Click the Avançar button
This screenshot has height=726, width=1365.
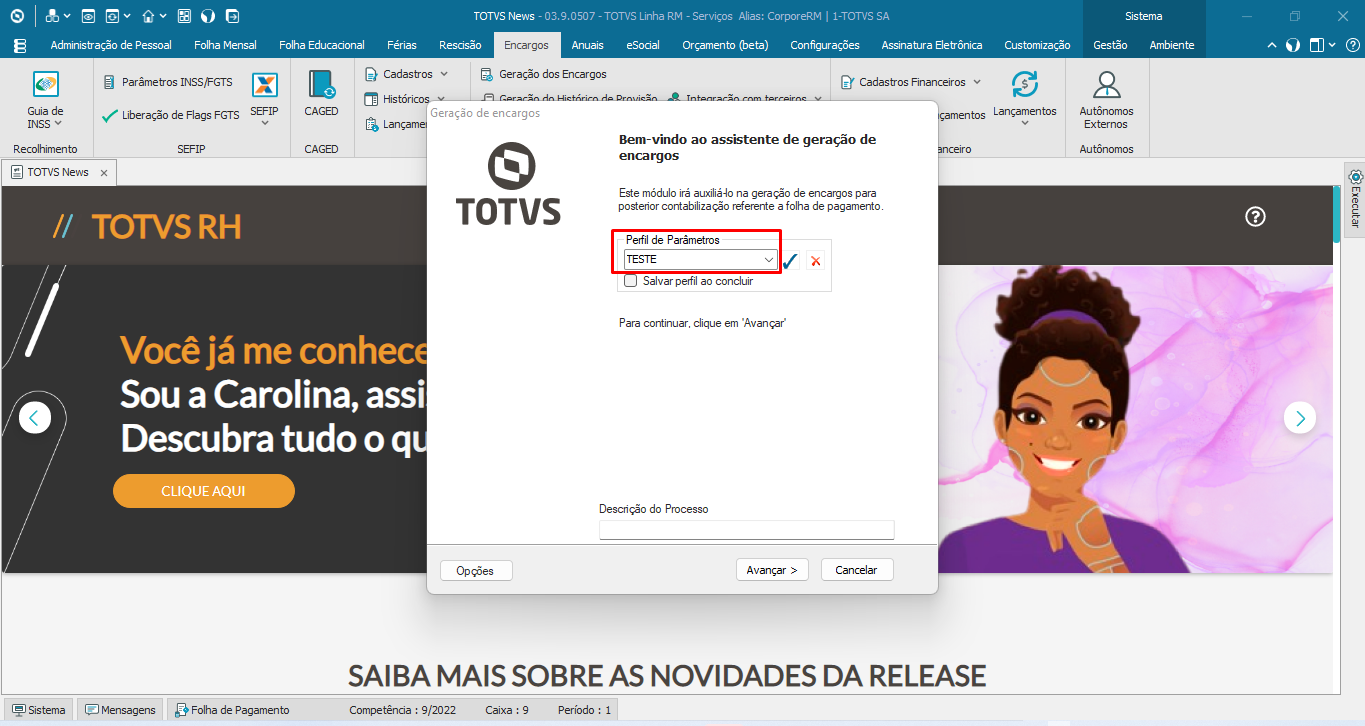pos(773,570)
